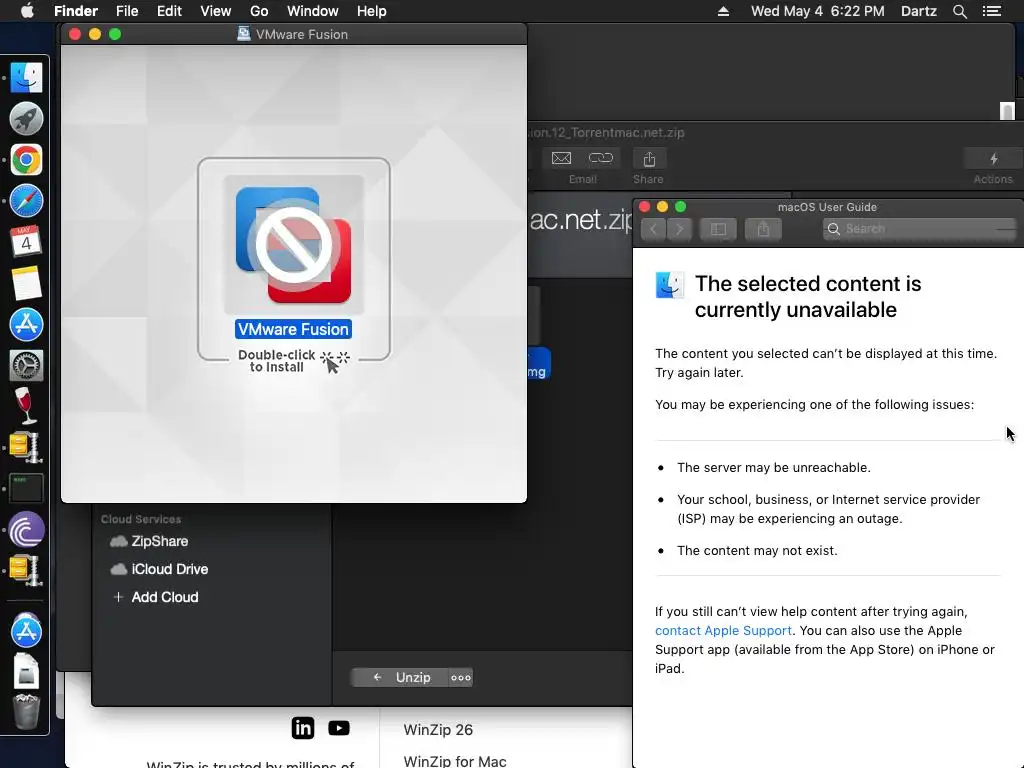Open Terminal icon in the Dock
Screen dimensions: 1024x768
point(26,488)
